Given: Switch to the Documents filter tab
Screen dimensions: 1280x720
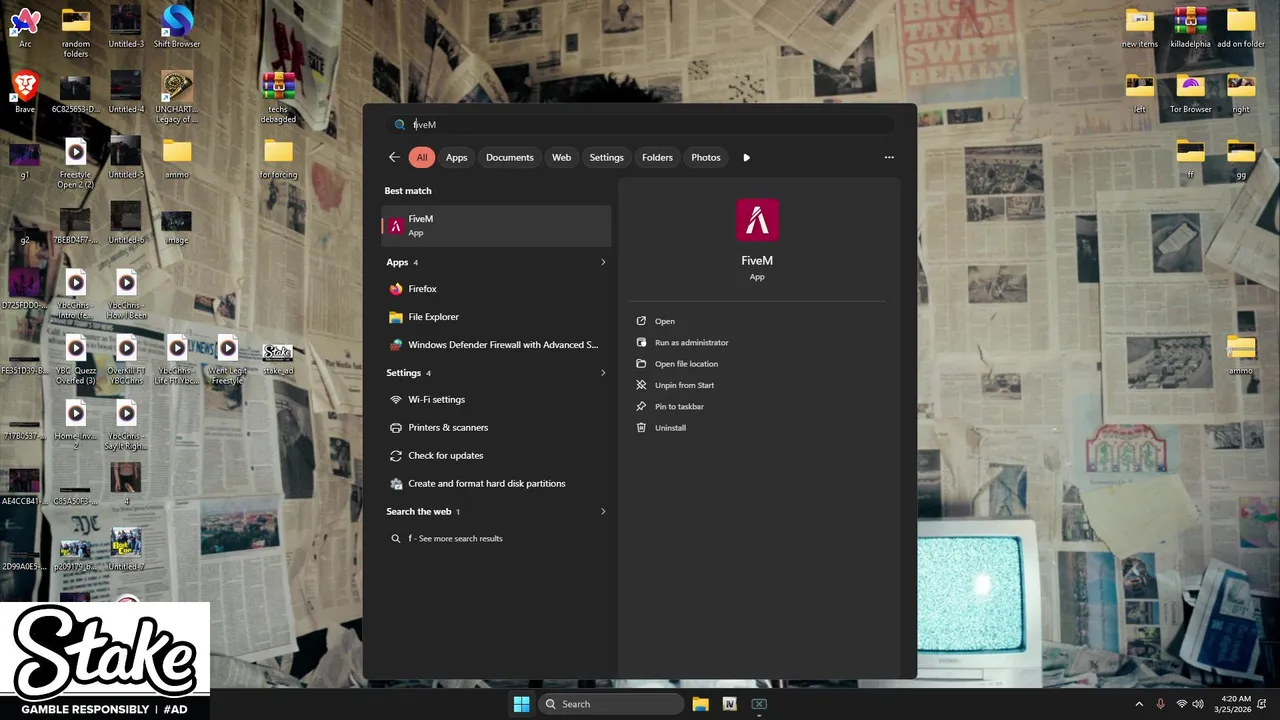Looking at the screenshot, I should click(510, 157).
